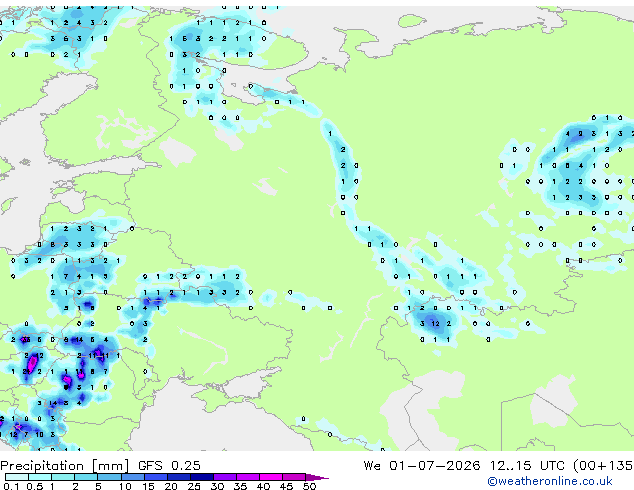Click the legend label '20'

(171, 486)
